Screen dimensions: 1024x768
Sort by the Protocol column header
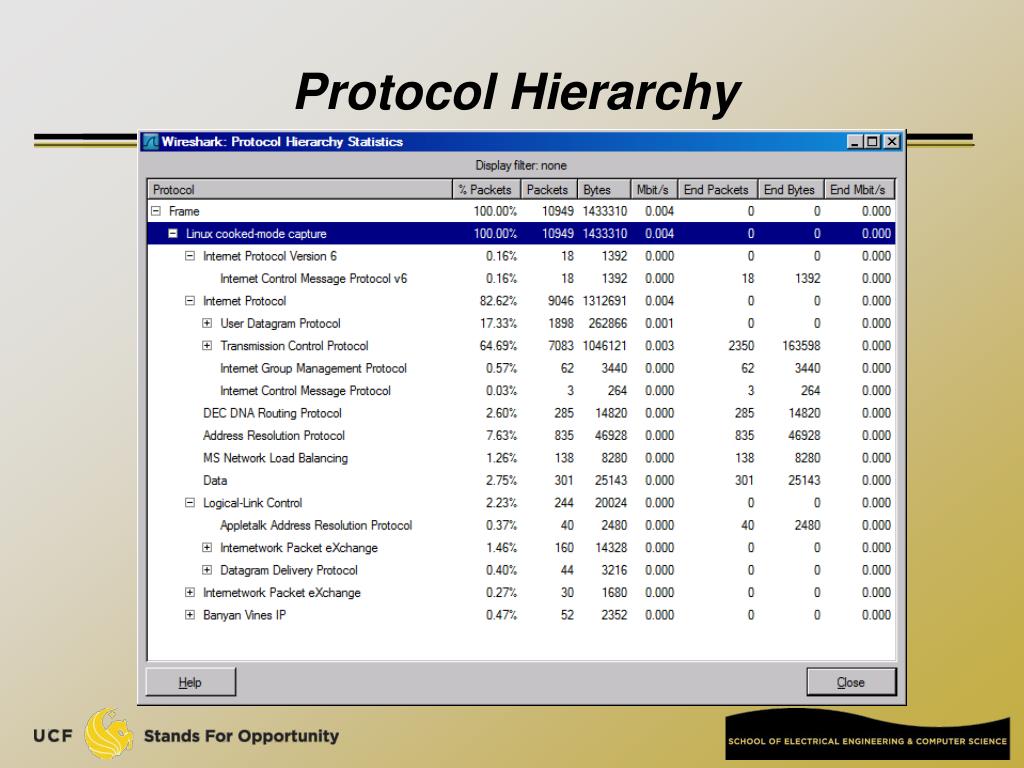[x=299, y=189]
